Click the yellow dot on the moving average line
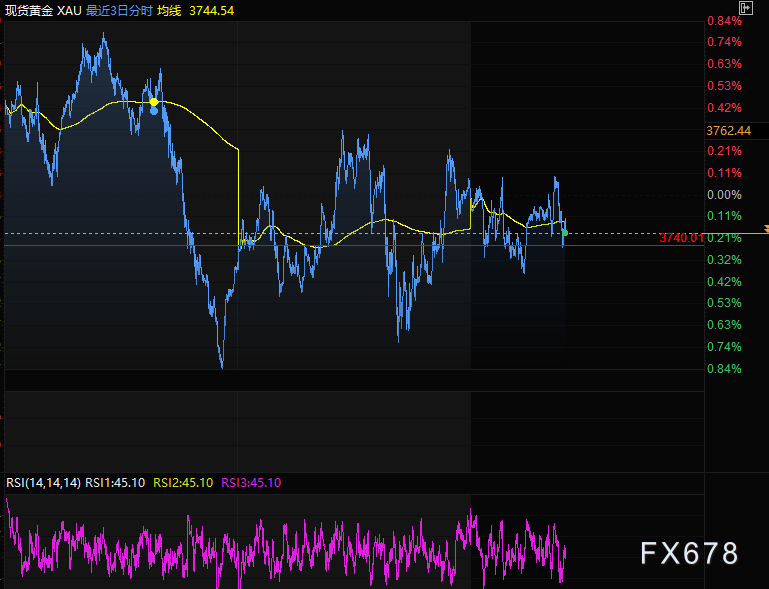The width and height of the screenshot is (769, 589). 154,102
